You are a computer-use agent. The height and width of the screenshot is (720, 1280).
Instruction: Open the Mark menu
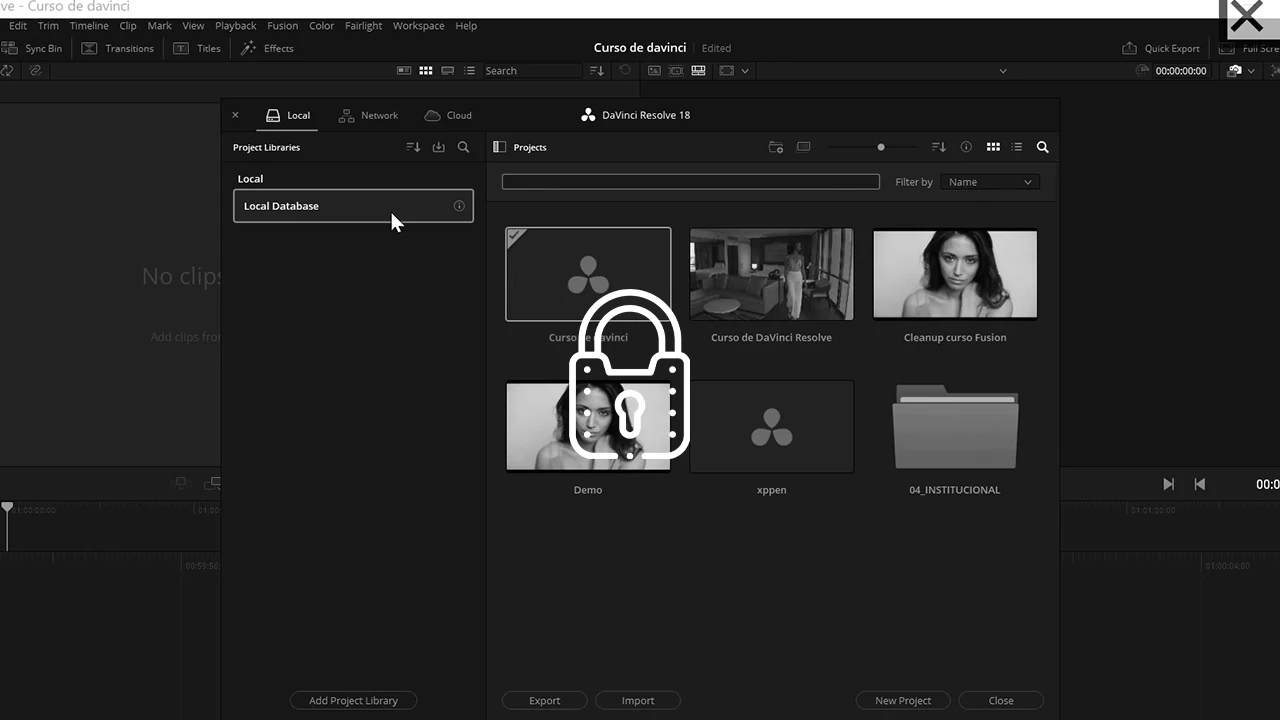tap(159, 26)
